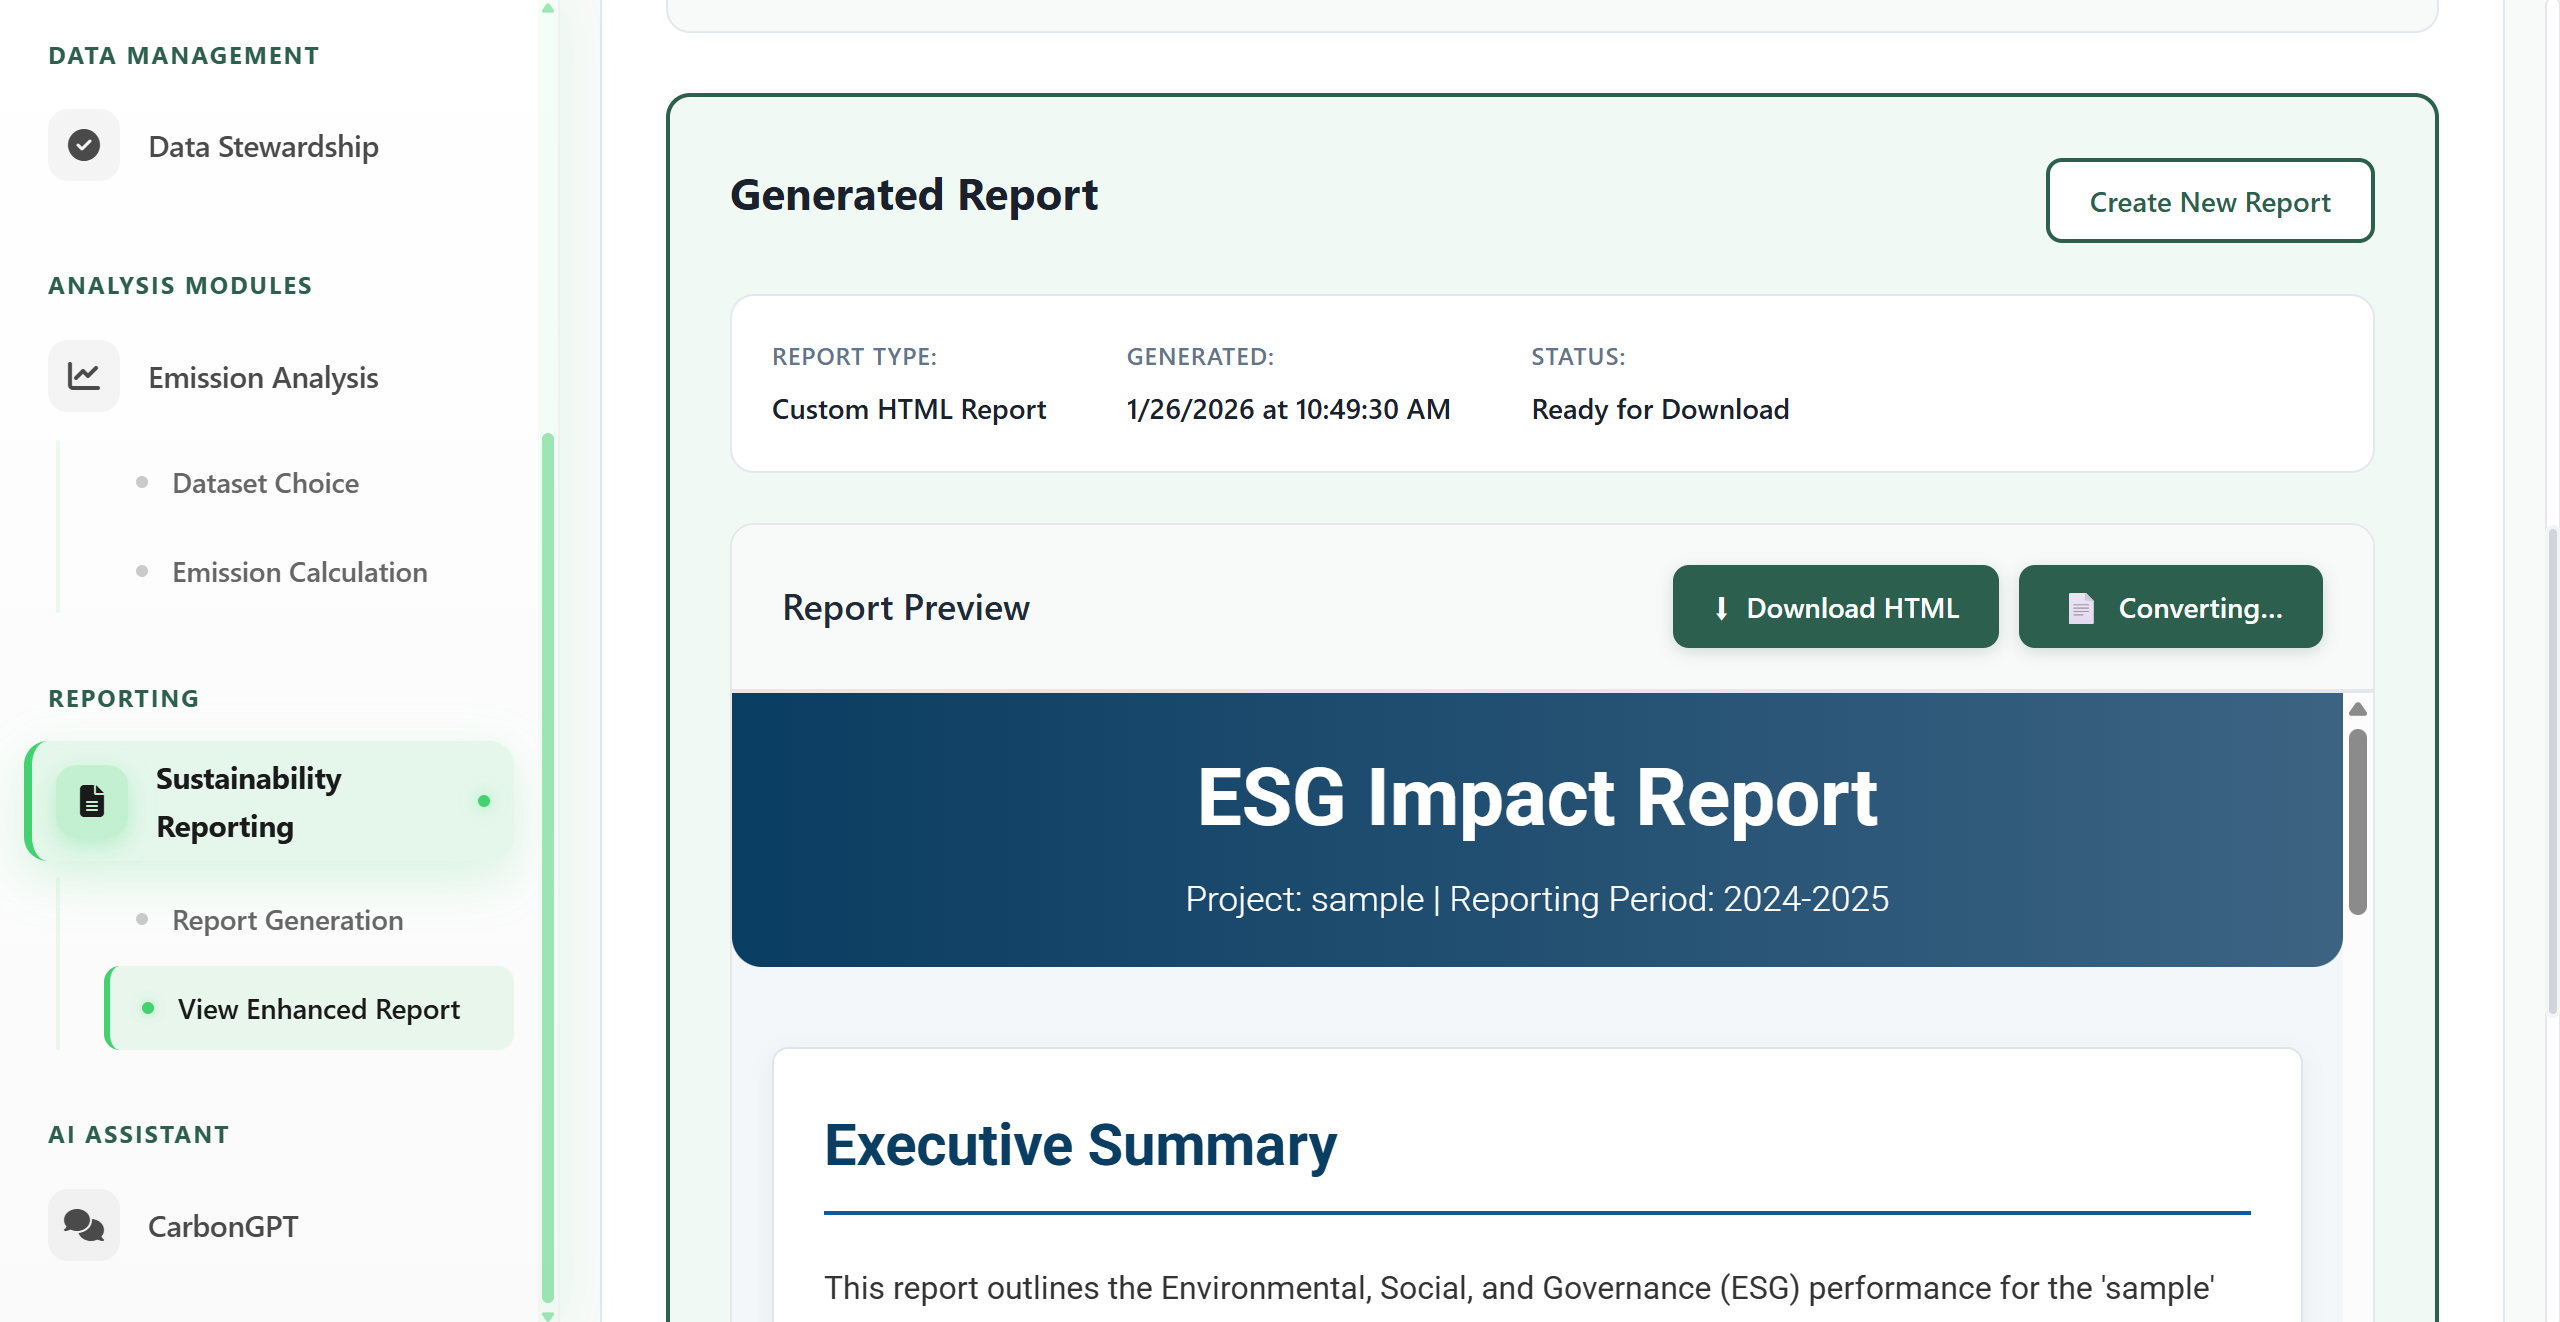Image resolution: width=2560 pixels, height=1322 pixels.
Task: Click the report preview scroll-up arrow
Action: [2357, 709]
